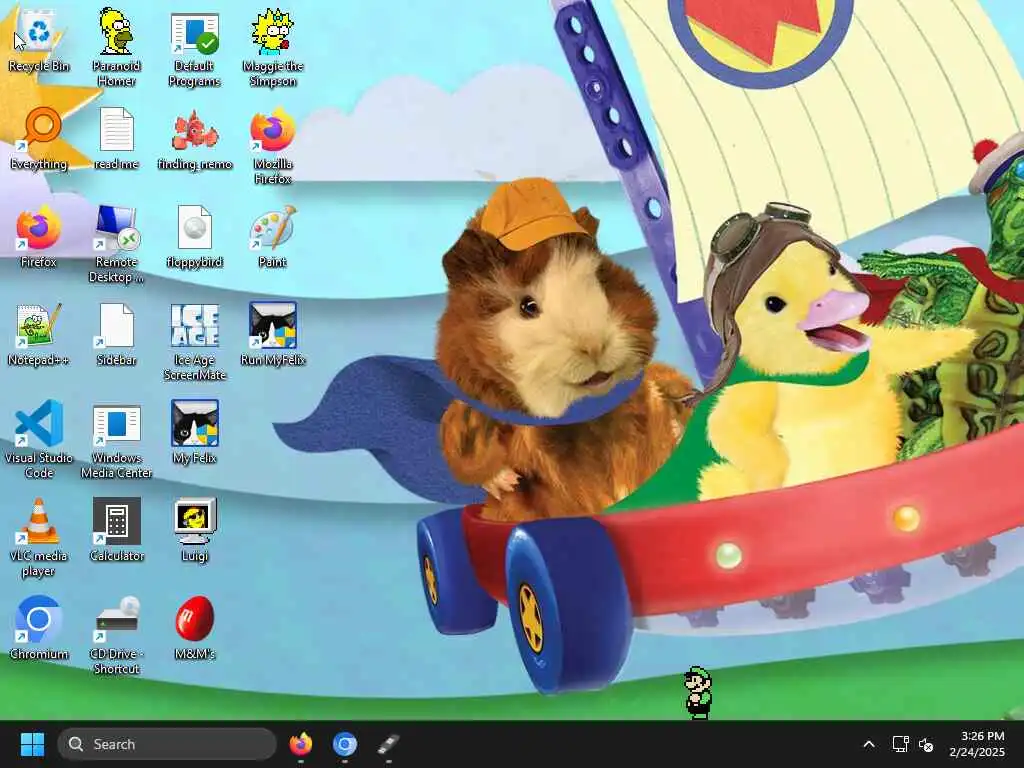This screenshot has width=1024, height=768.
Task: Expand the hidden system tray icons
Action: (869, 744)
